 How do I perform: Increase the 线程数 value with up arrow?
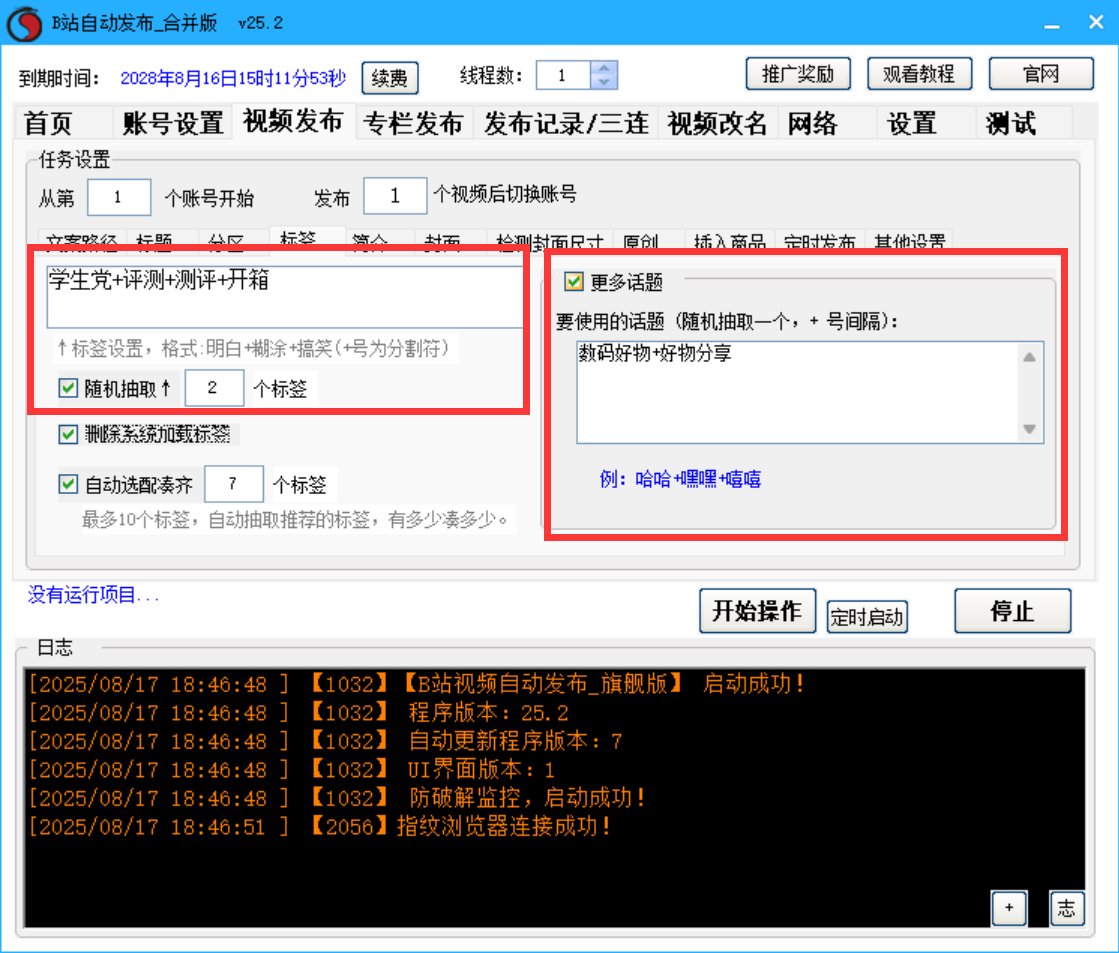click(x=604, y=68)
